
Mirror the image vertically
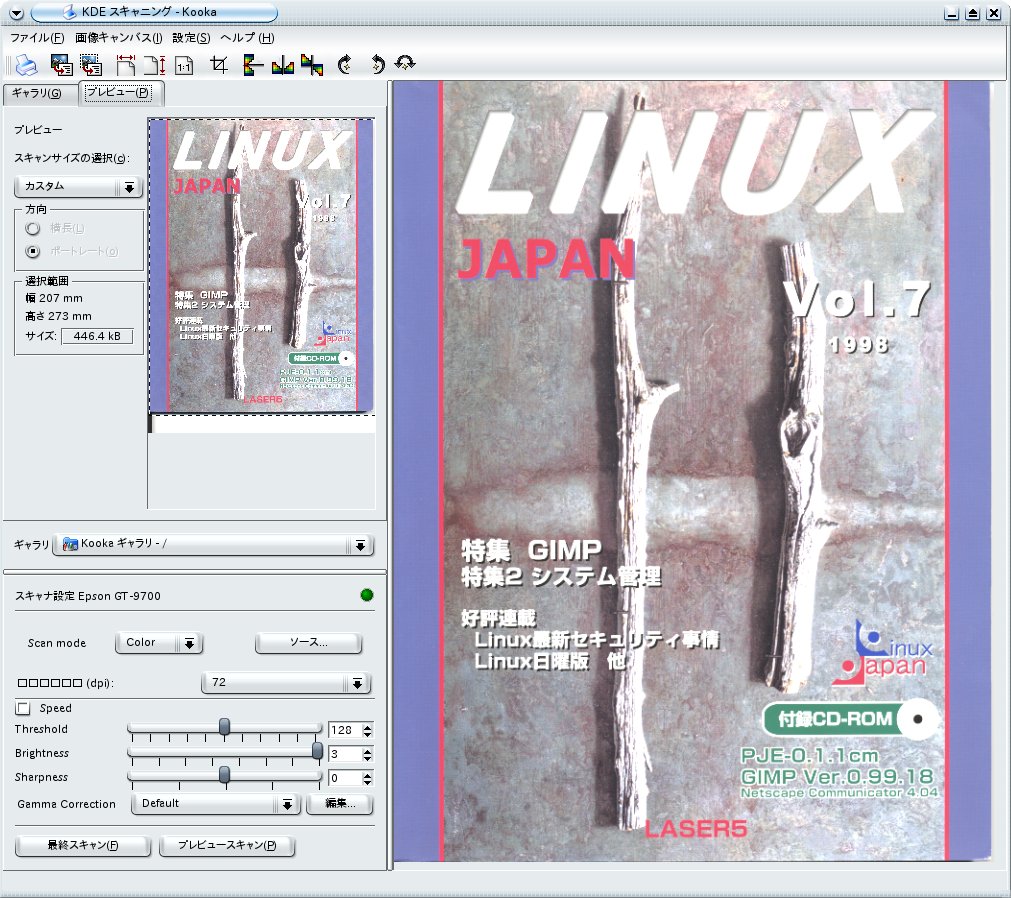coord(253,64)
